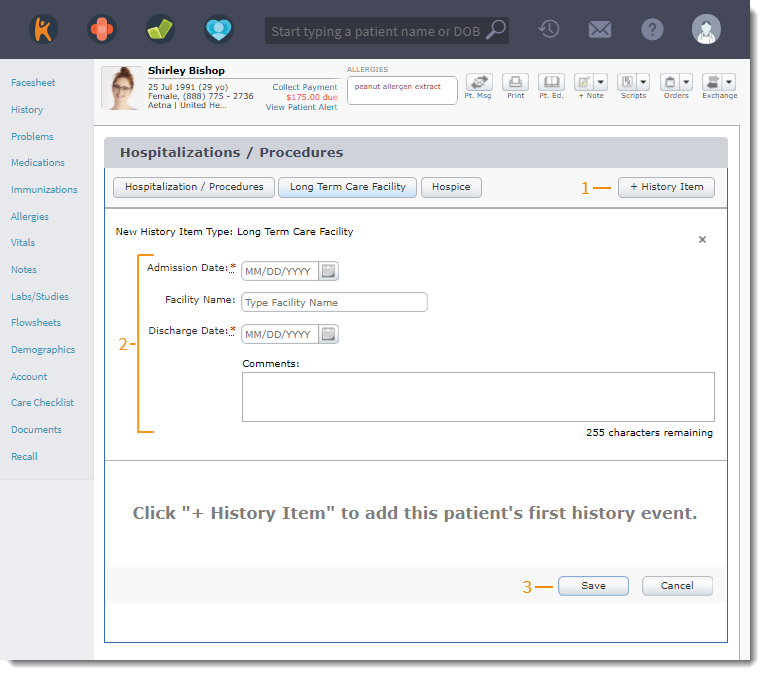Click the Print icon
The width and height of the screenshot is (765, 675).
515,82
